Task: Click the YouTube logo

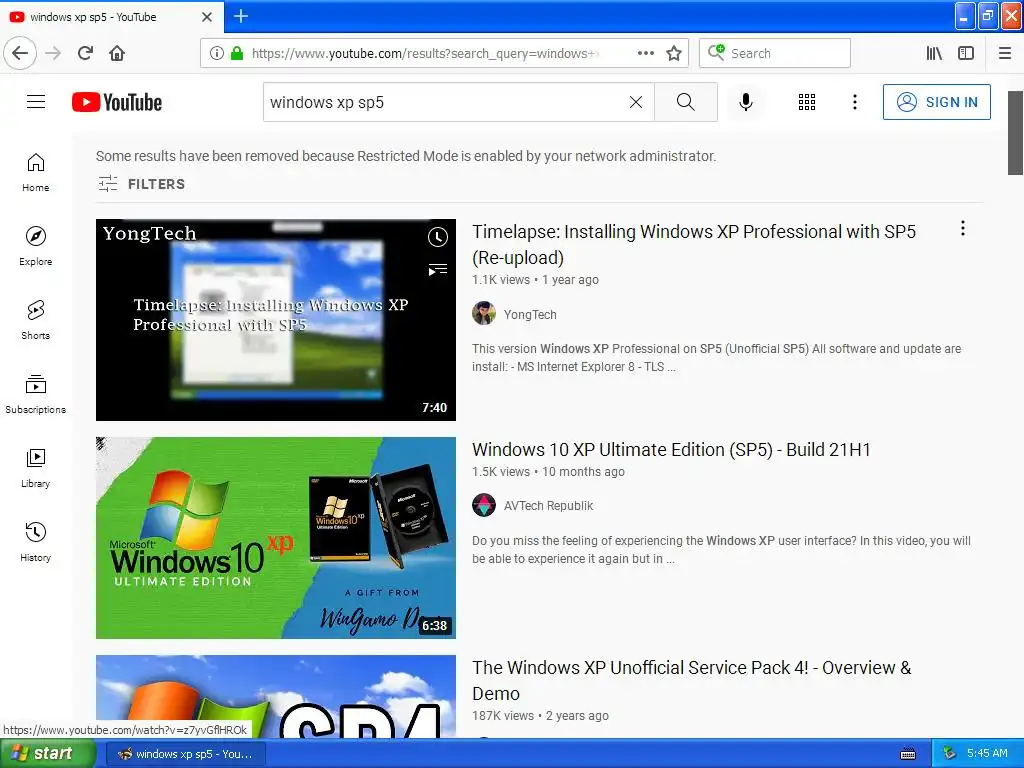Action: (117, 102)
